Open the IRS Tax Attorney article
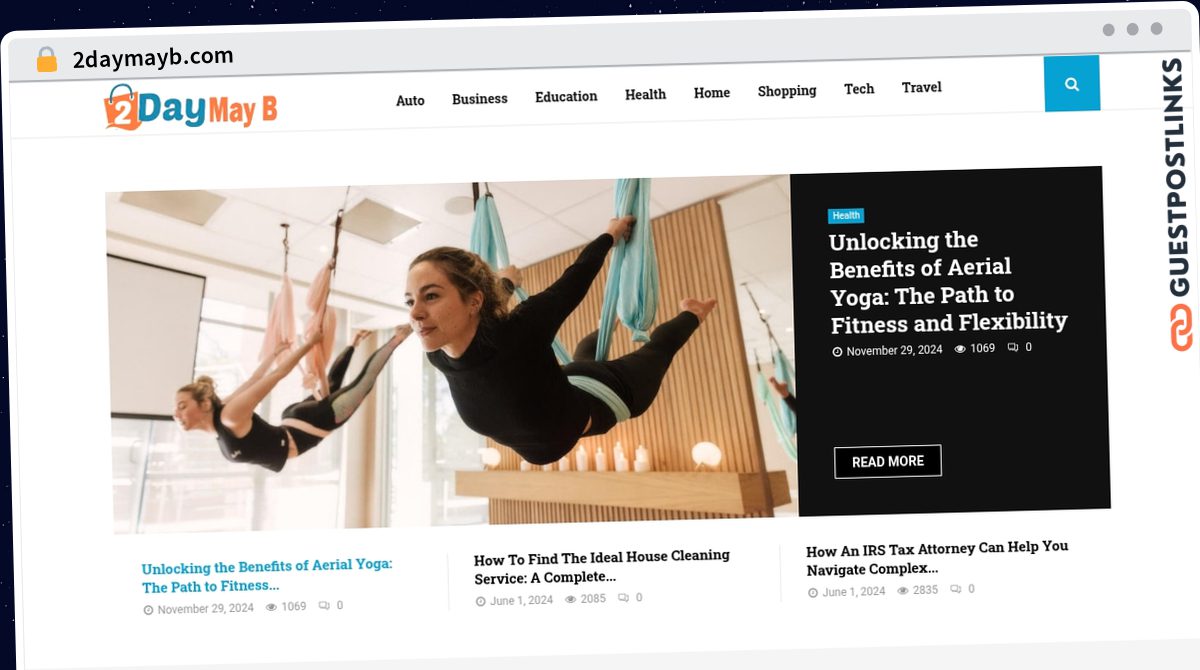The height and width of the screenshot is (670, 1200). [937, 558]
